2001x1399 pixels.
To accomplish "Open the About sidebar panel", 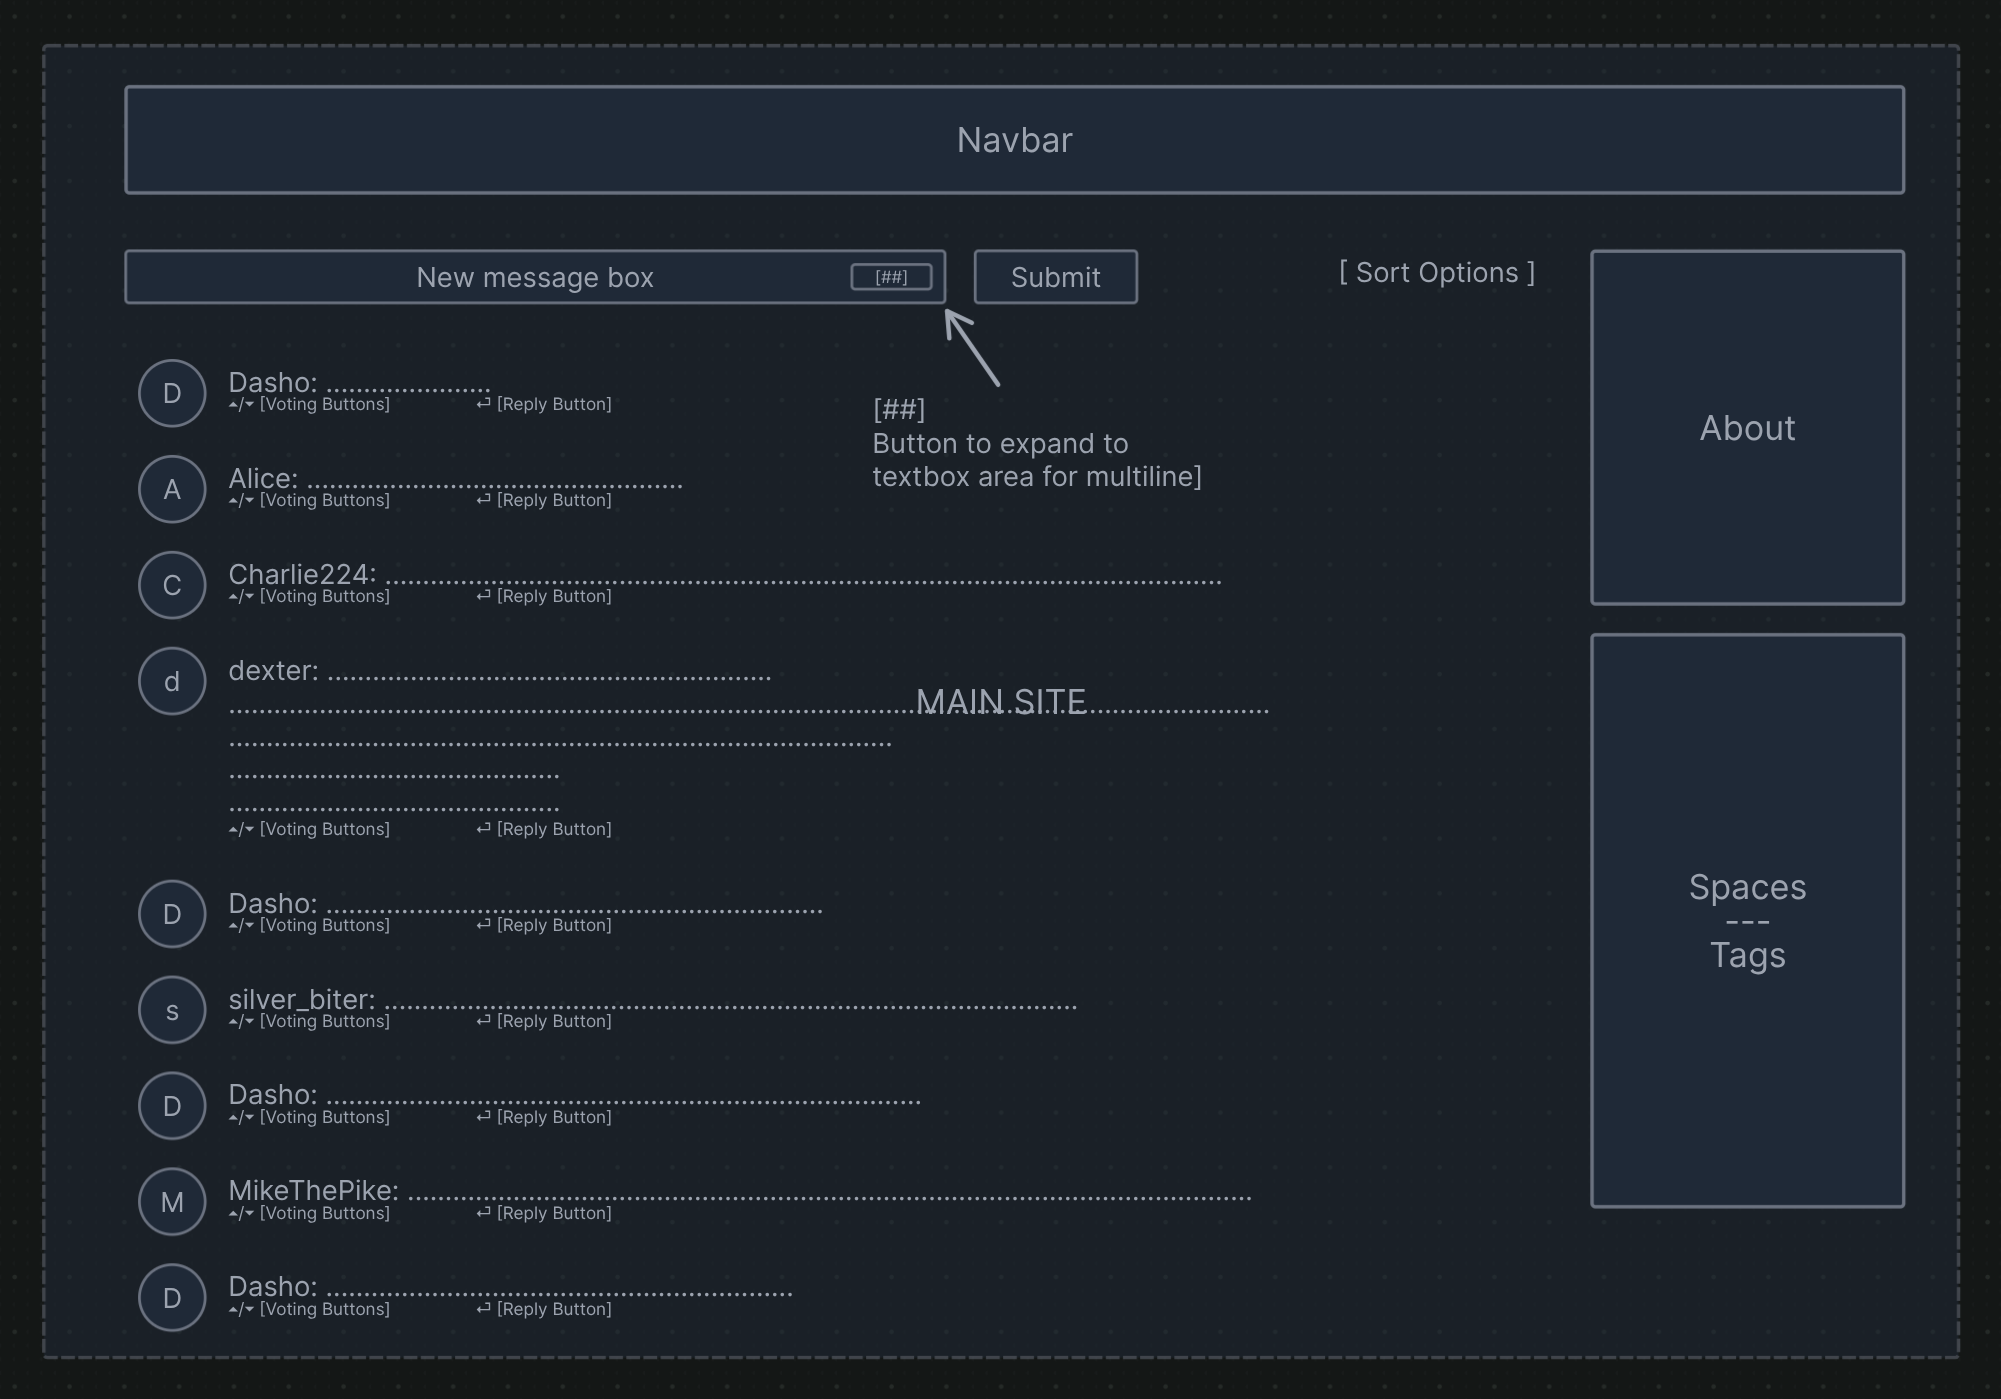I will [x=1747, y=428].
